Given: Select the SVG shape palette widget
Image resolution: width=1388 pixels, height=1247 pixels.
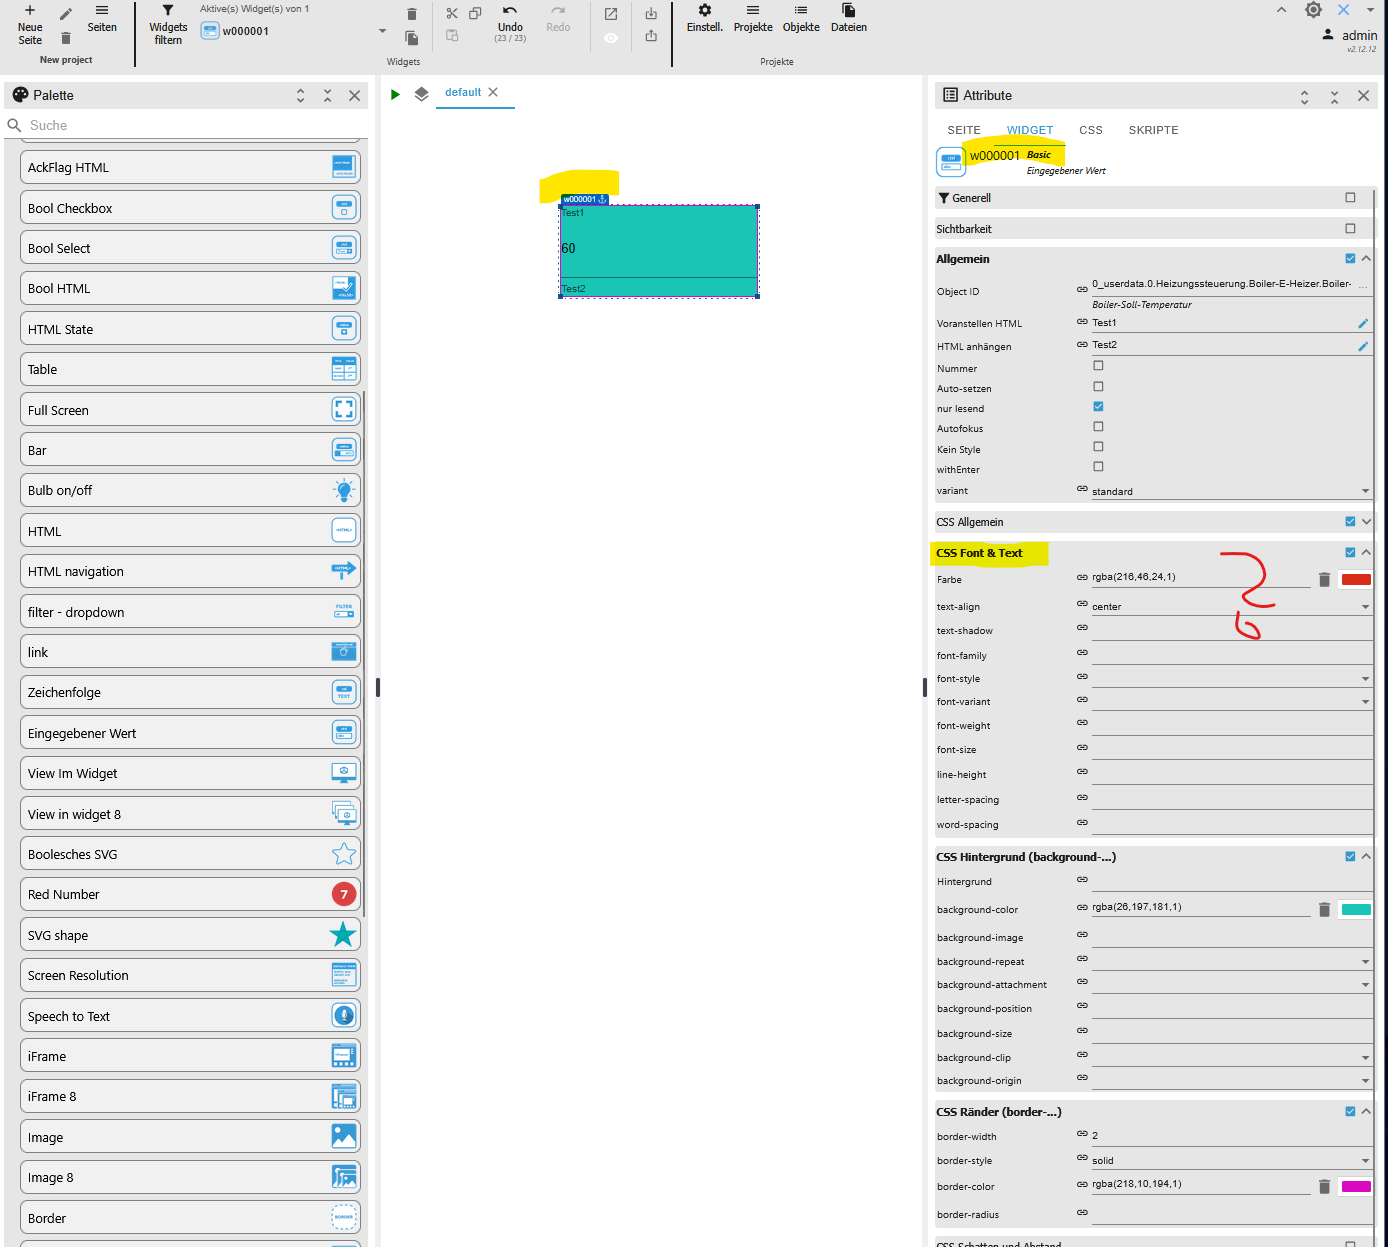Looking at the screenshot, I should 190,935.
